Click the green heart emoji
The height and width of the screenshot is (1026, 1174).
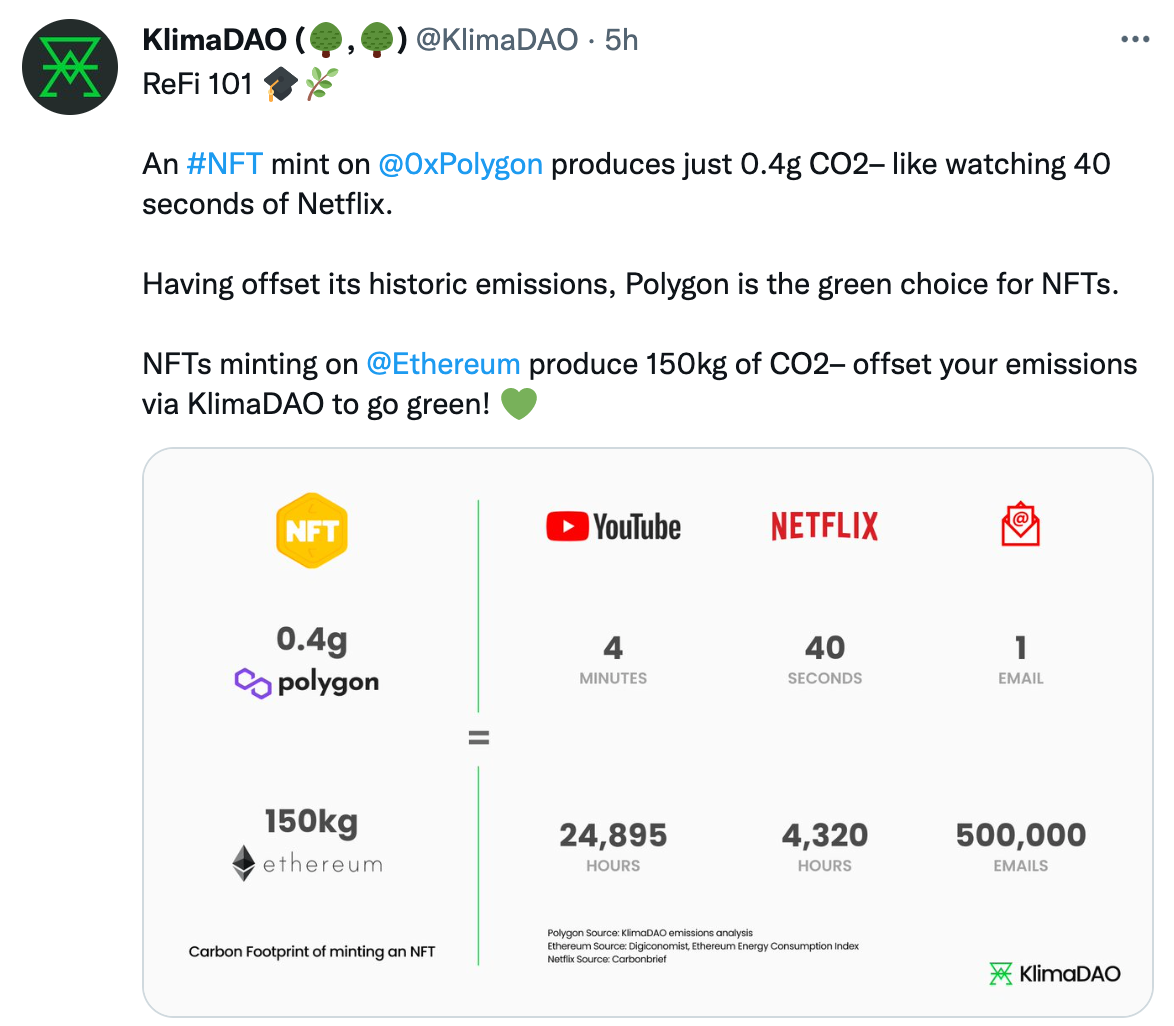[518, 404]
